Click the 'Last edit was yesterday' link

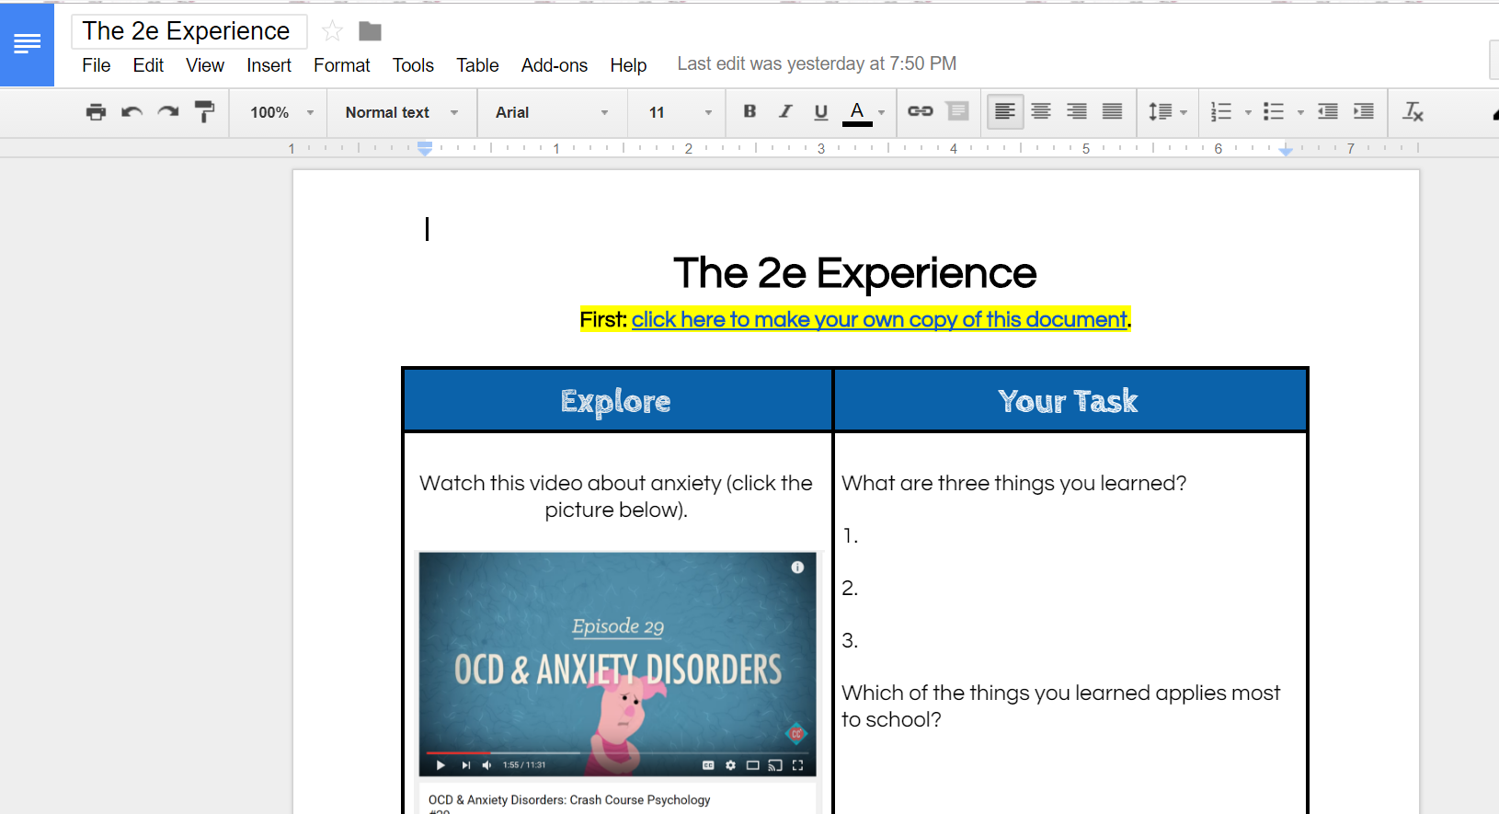coord(817,64)
